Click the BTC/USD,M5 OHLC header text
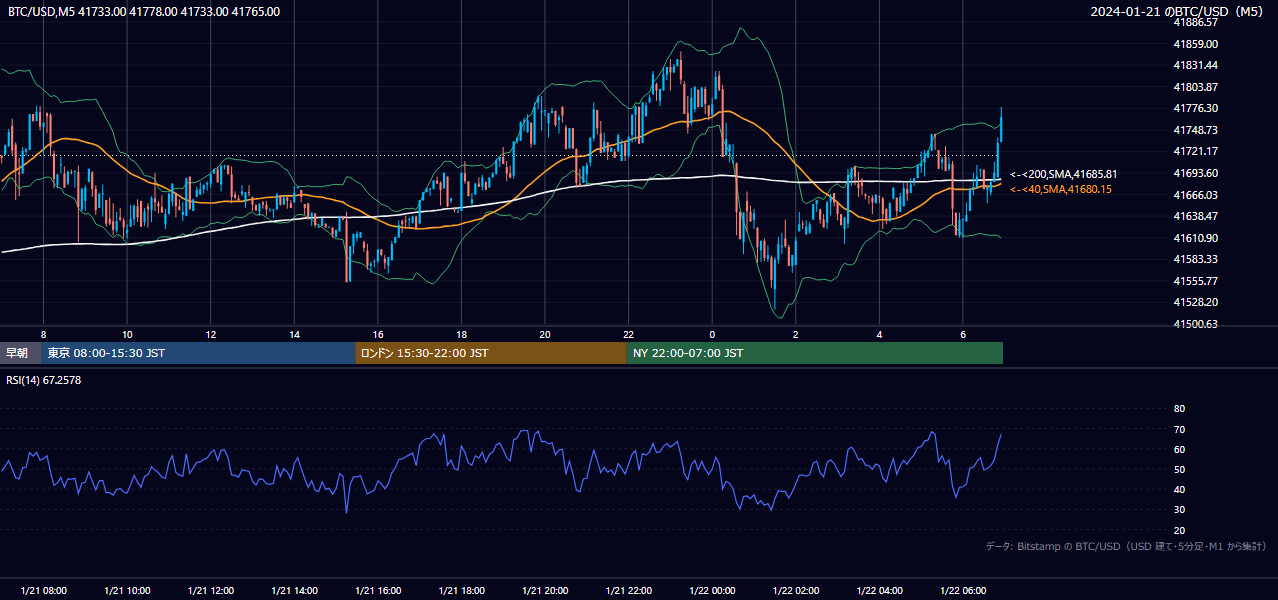 [144, 12]
